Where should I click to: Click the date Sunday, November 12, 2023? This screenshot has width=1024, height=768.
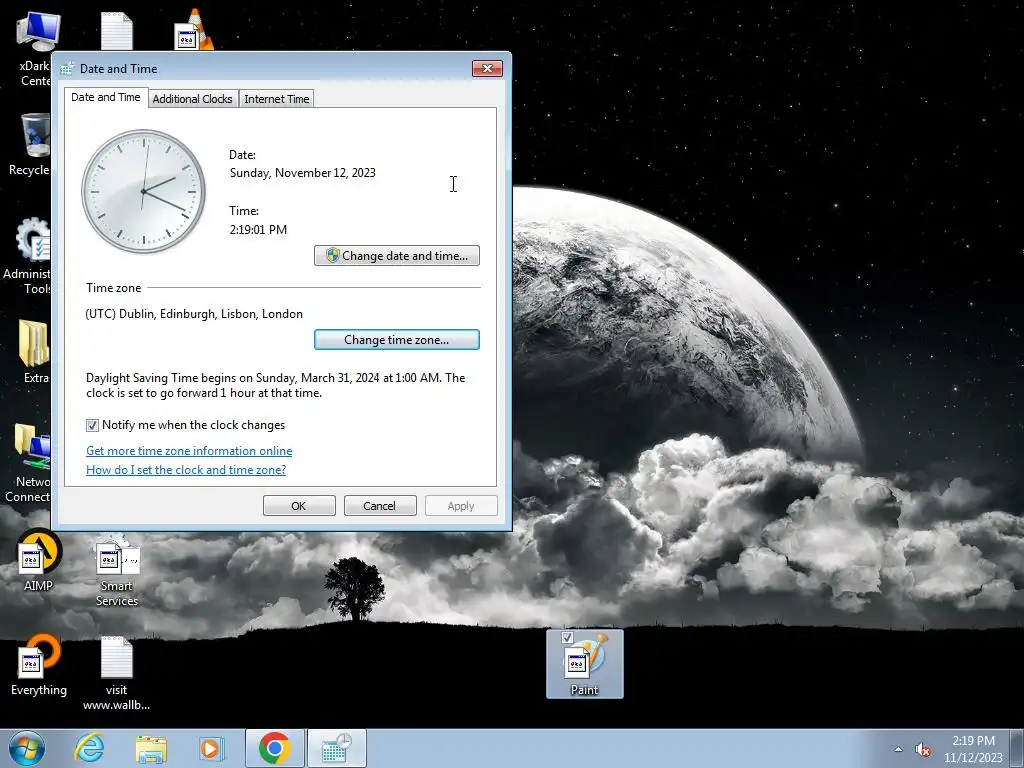tap(302, 173)
